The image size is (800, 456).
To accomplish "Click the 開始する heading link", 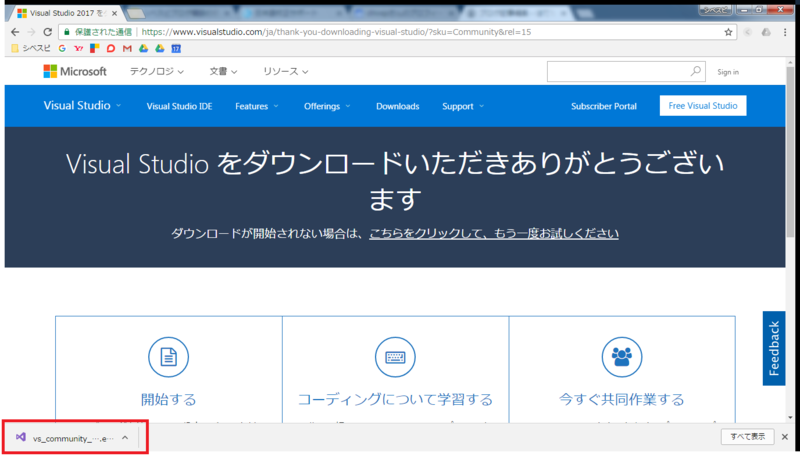I will tap(168, 399).
